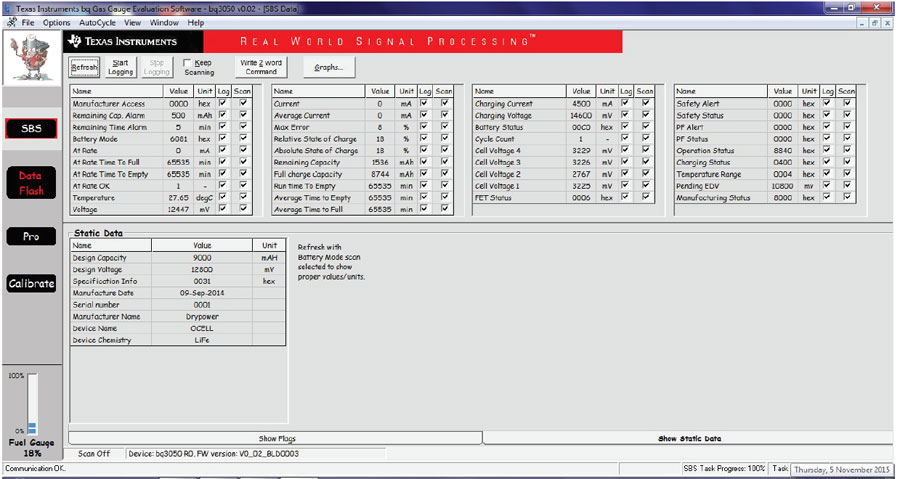Start Logging data
900x479 pixels.
click(121, 67)
